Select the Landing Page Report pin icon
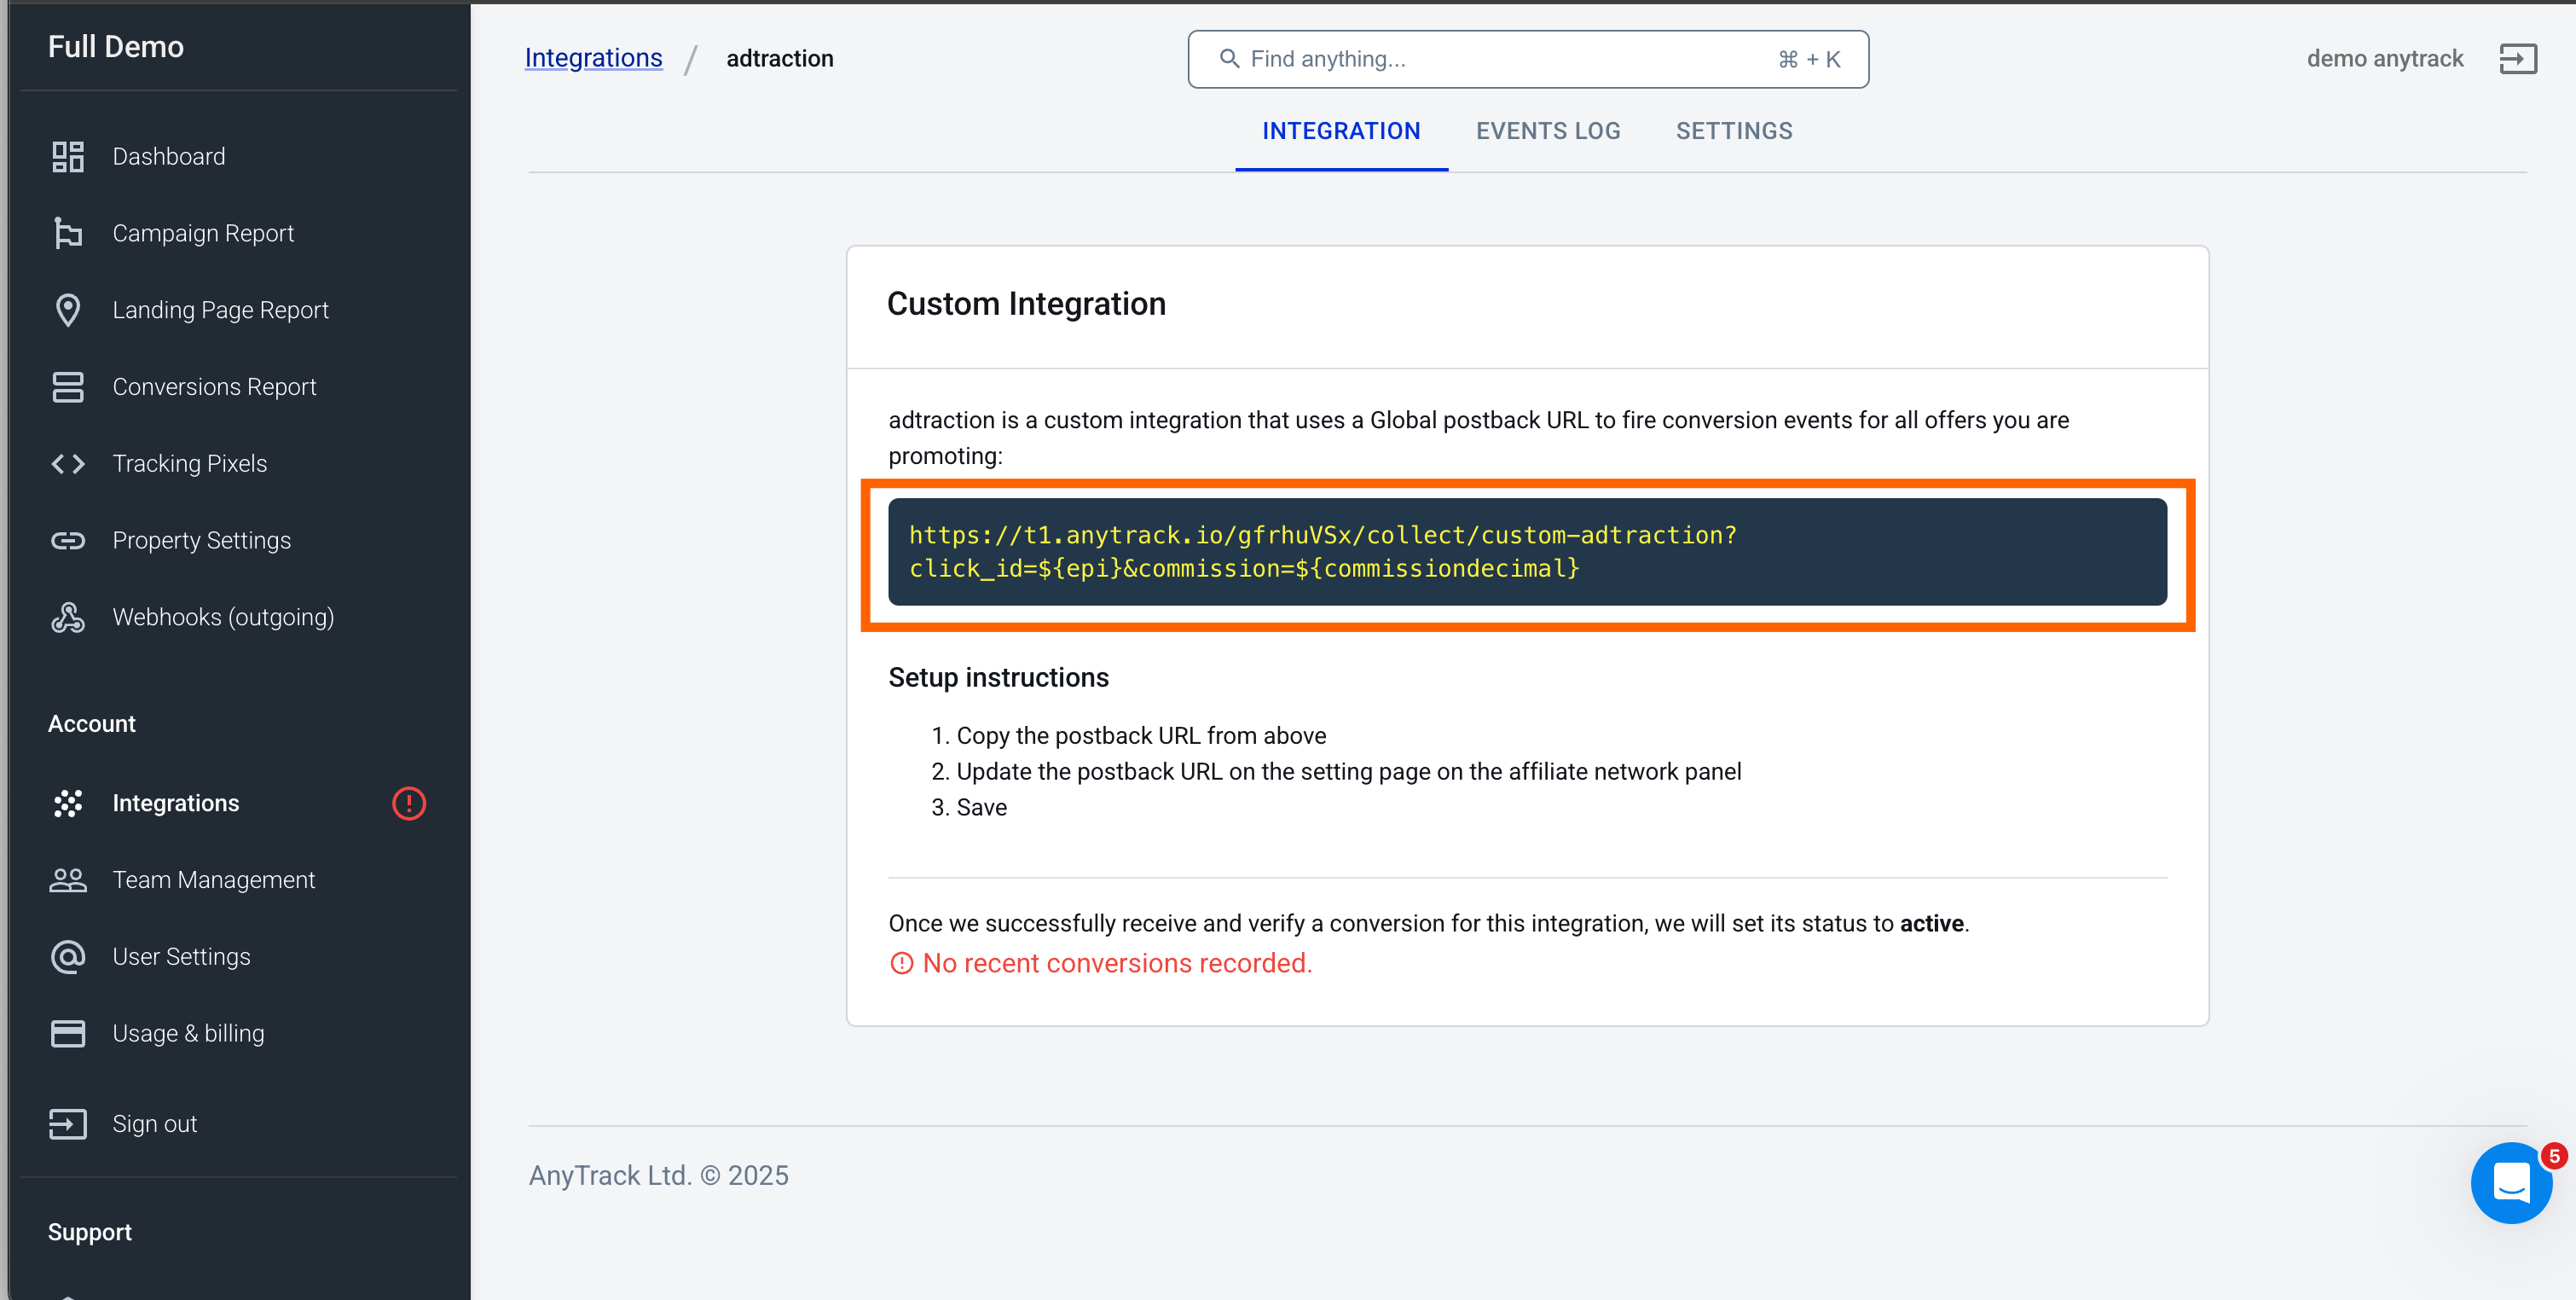 click(68, 310)
